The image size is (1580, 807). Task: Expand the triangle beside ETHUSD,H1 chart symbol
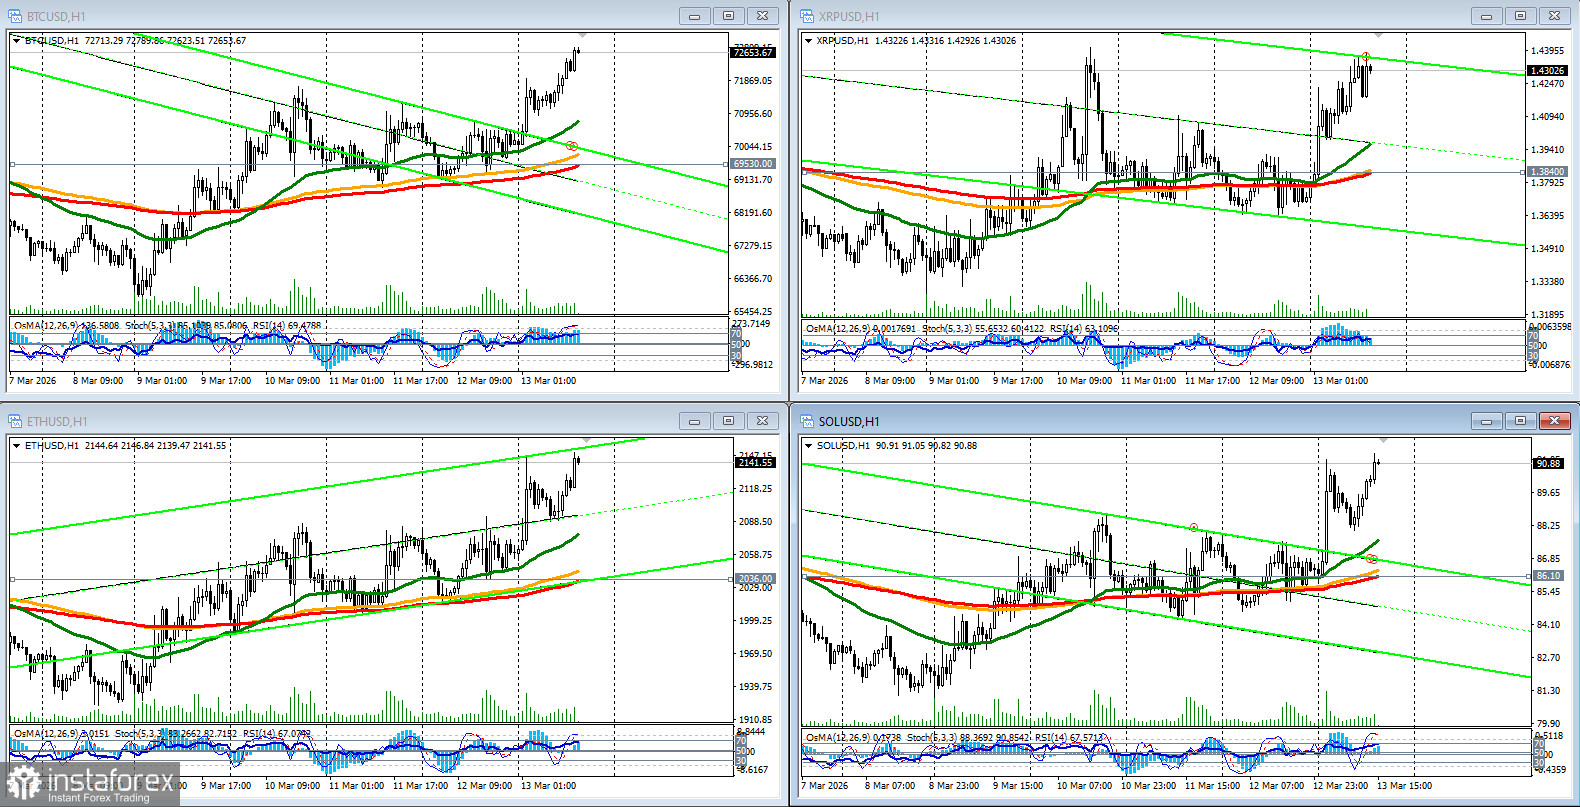click(x=16, y=446)
